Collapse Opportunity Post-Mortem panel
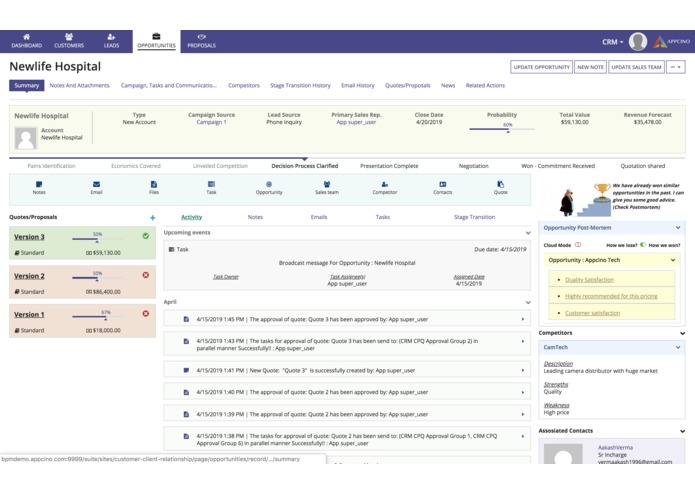This screenshot has width=695, height=494. point(678,228)
